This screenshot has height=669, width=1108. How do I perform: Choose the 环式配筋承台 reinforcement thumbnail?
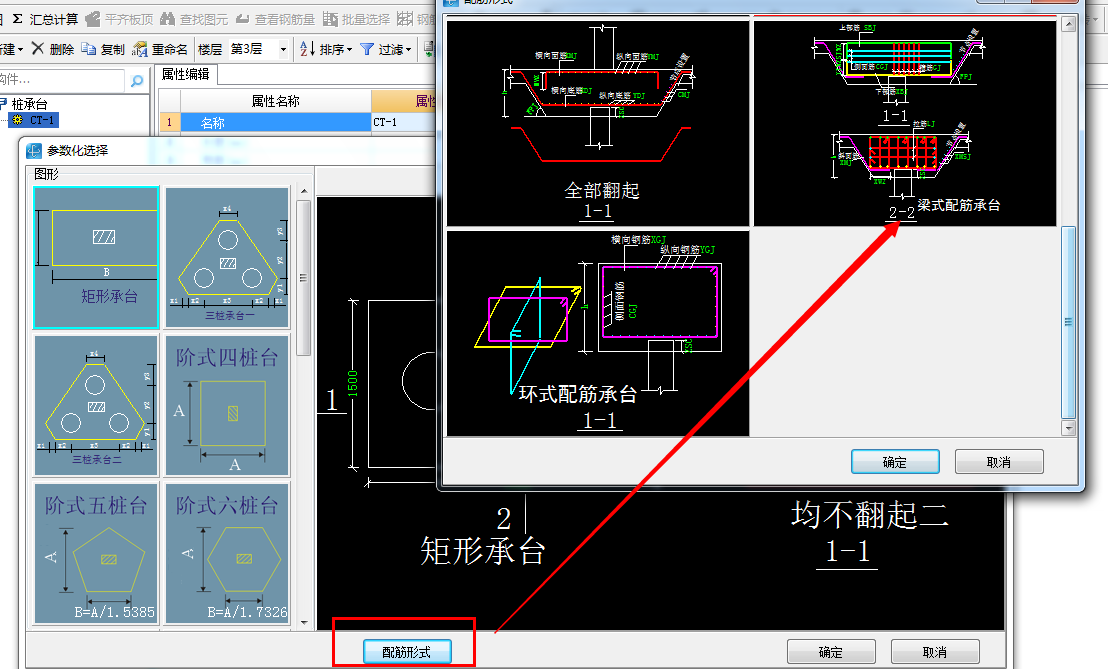(598, 333)
